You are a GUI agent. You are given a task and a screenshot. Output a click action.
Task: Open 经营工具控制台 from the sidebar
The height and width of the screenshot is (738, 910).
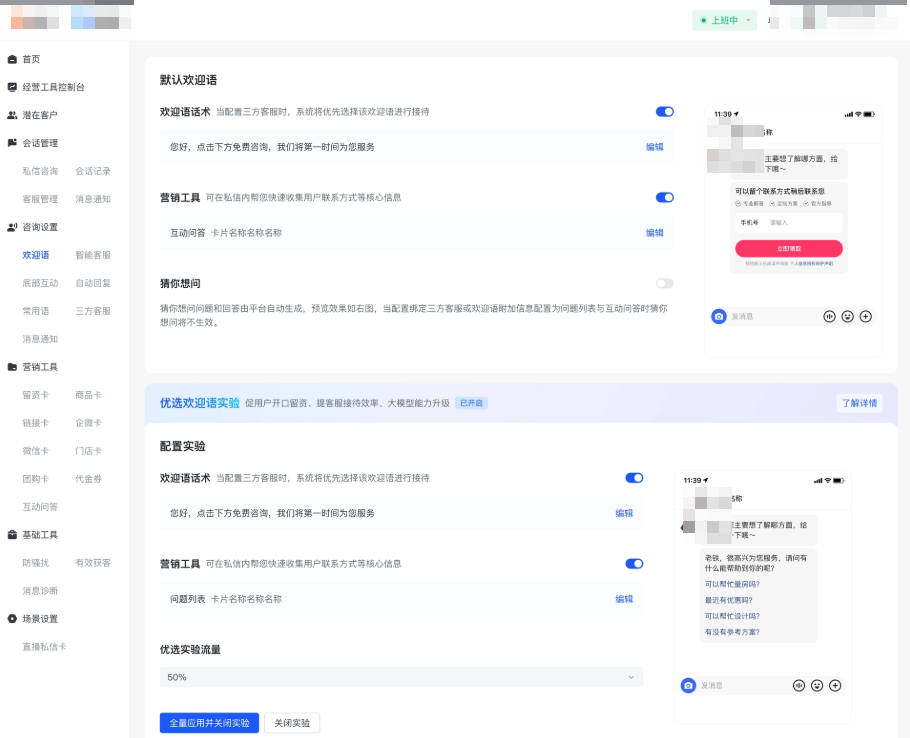coord(10,86)
